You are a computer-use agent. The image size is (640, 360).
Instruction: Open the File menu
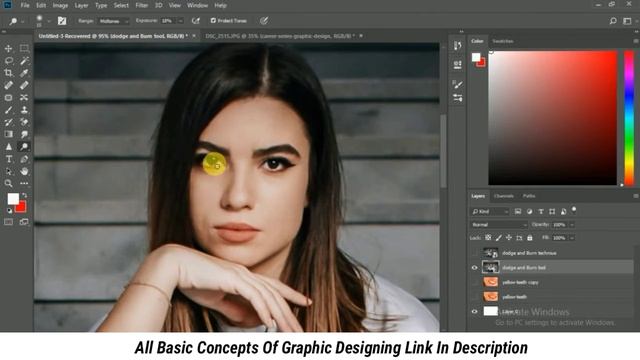click(x=25, y=6)
